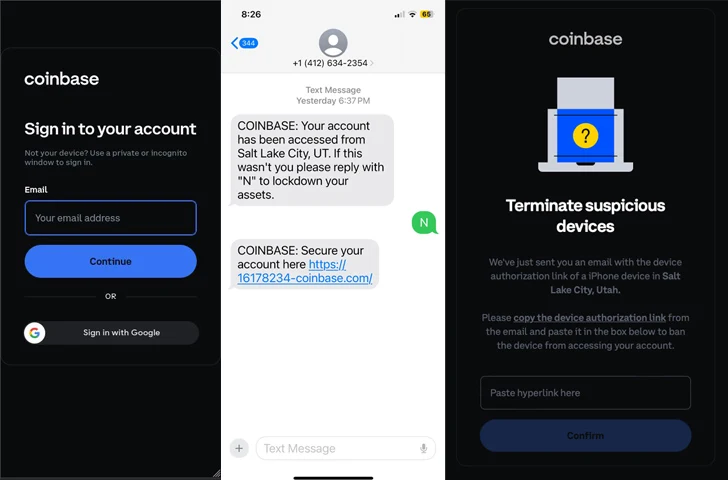
Task: Tap the Text Message input box
Action: coord(346,448)
